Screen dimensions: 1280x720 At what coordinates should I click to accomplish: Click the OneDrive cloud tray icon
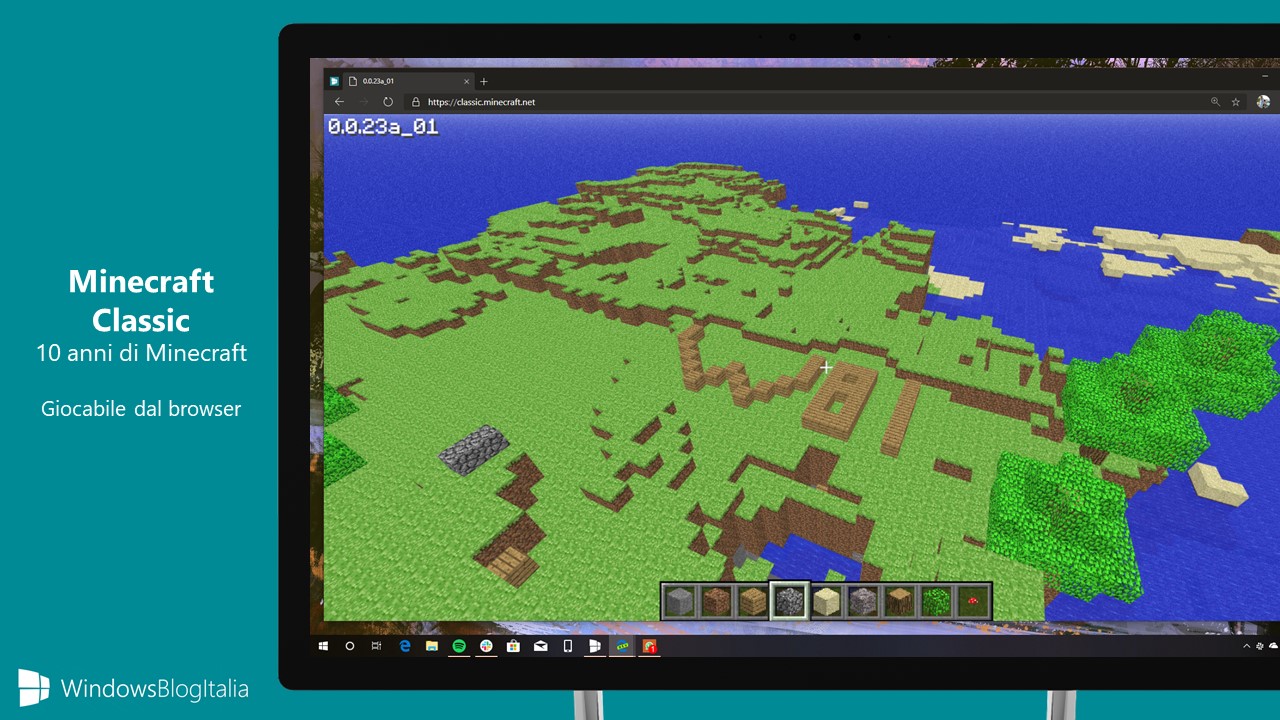1273,646
